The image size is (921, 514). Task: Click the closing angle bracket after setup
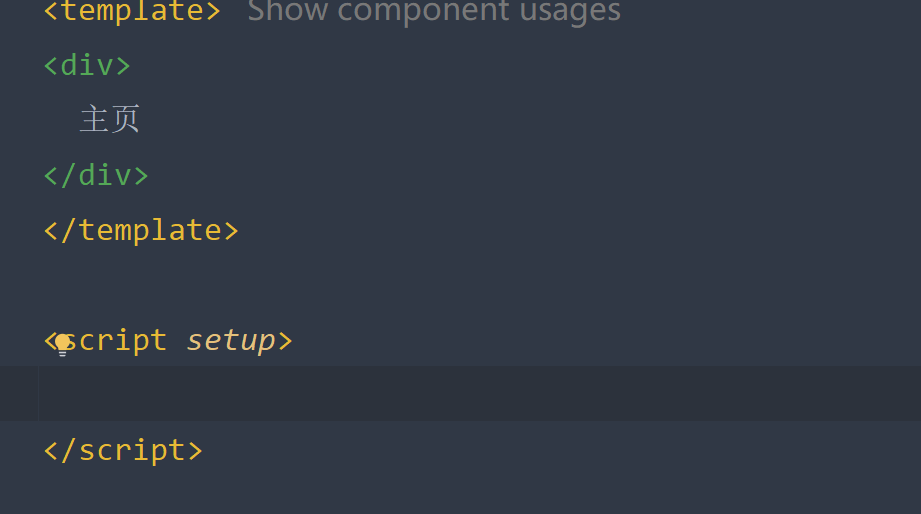pyautogui.click(x=285, y=341)
